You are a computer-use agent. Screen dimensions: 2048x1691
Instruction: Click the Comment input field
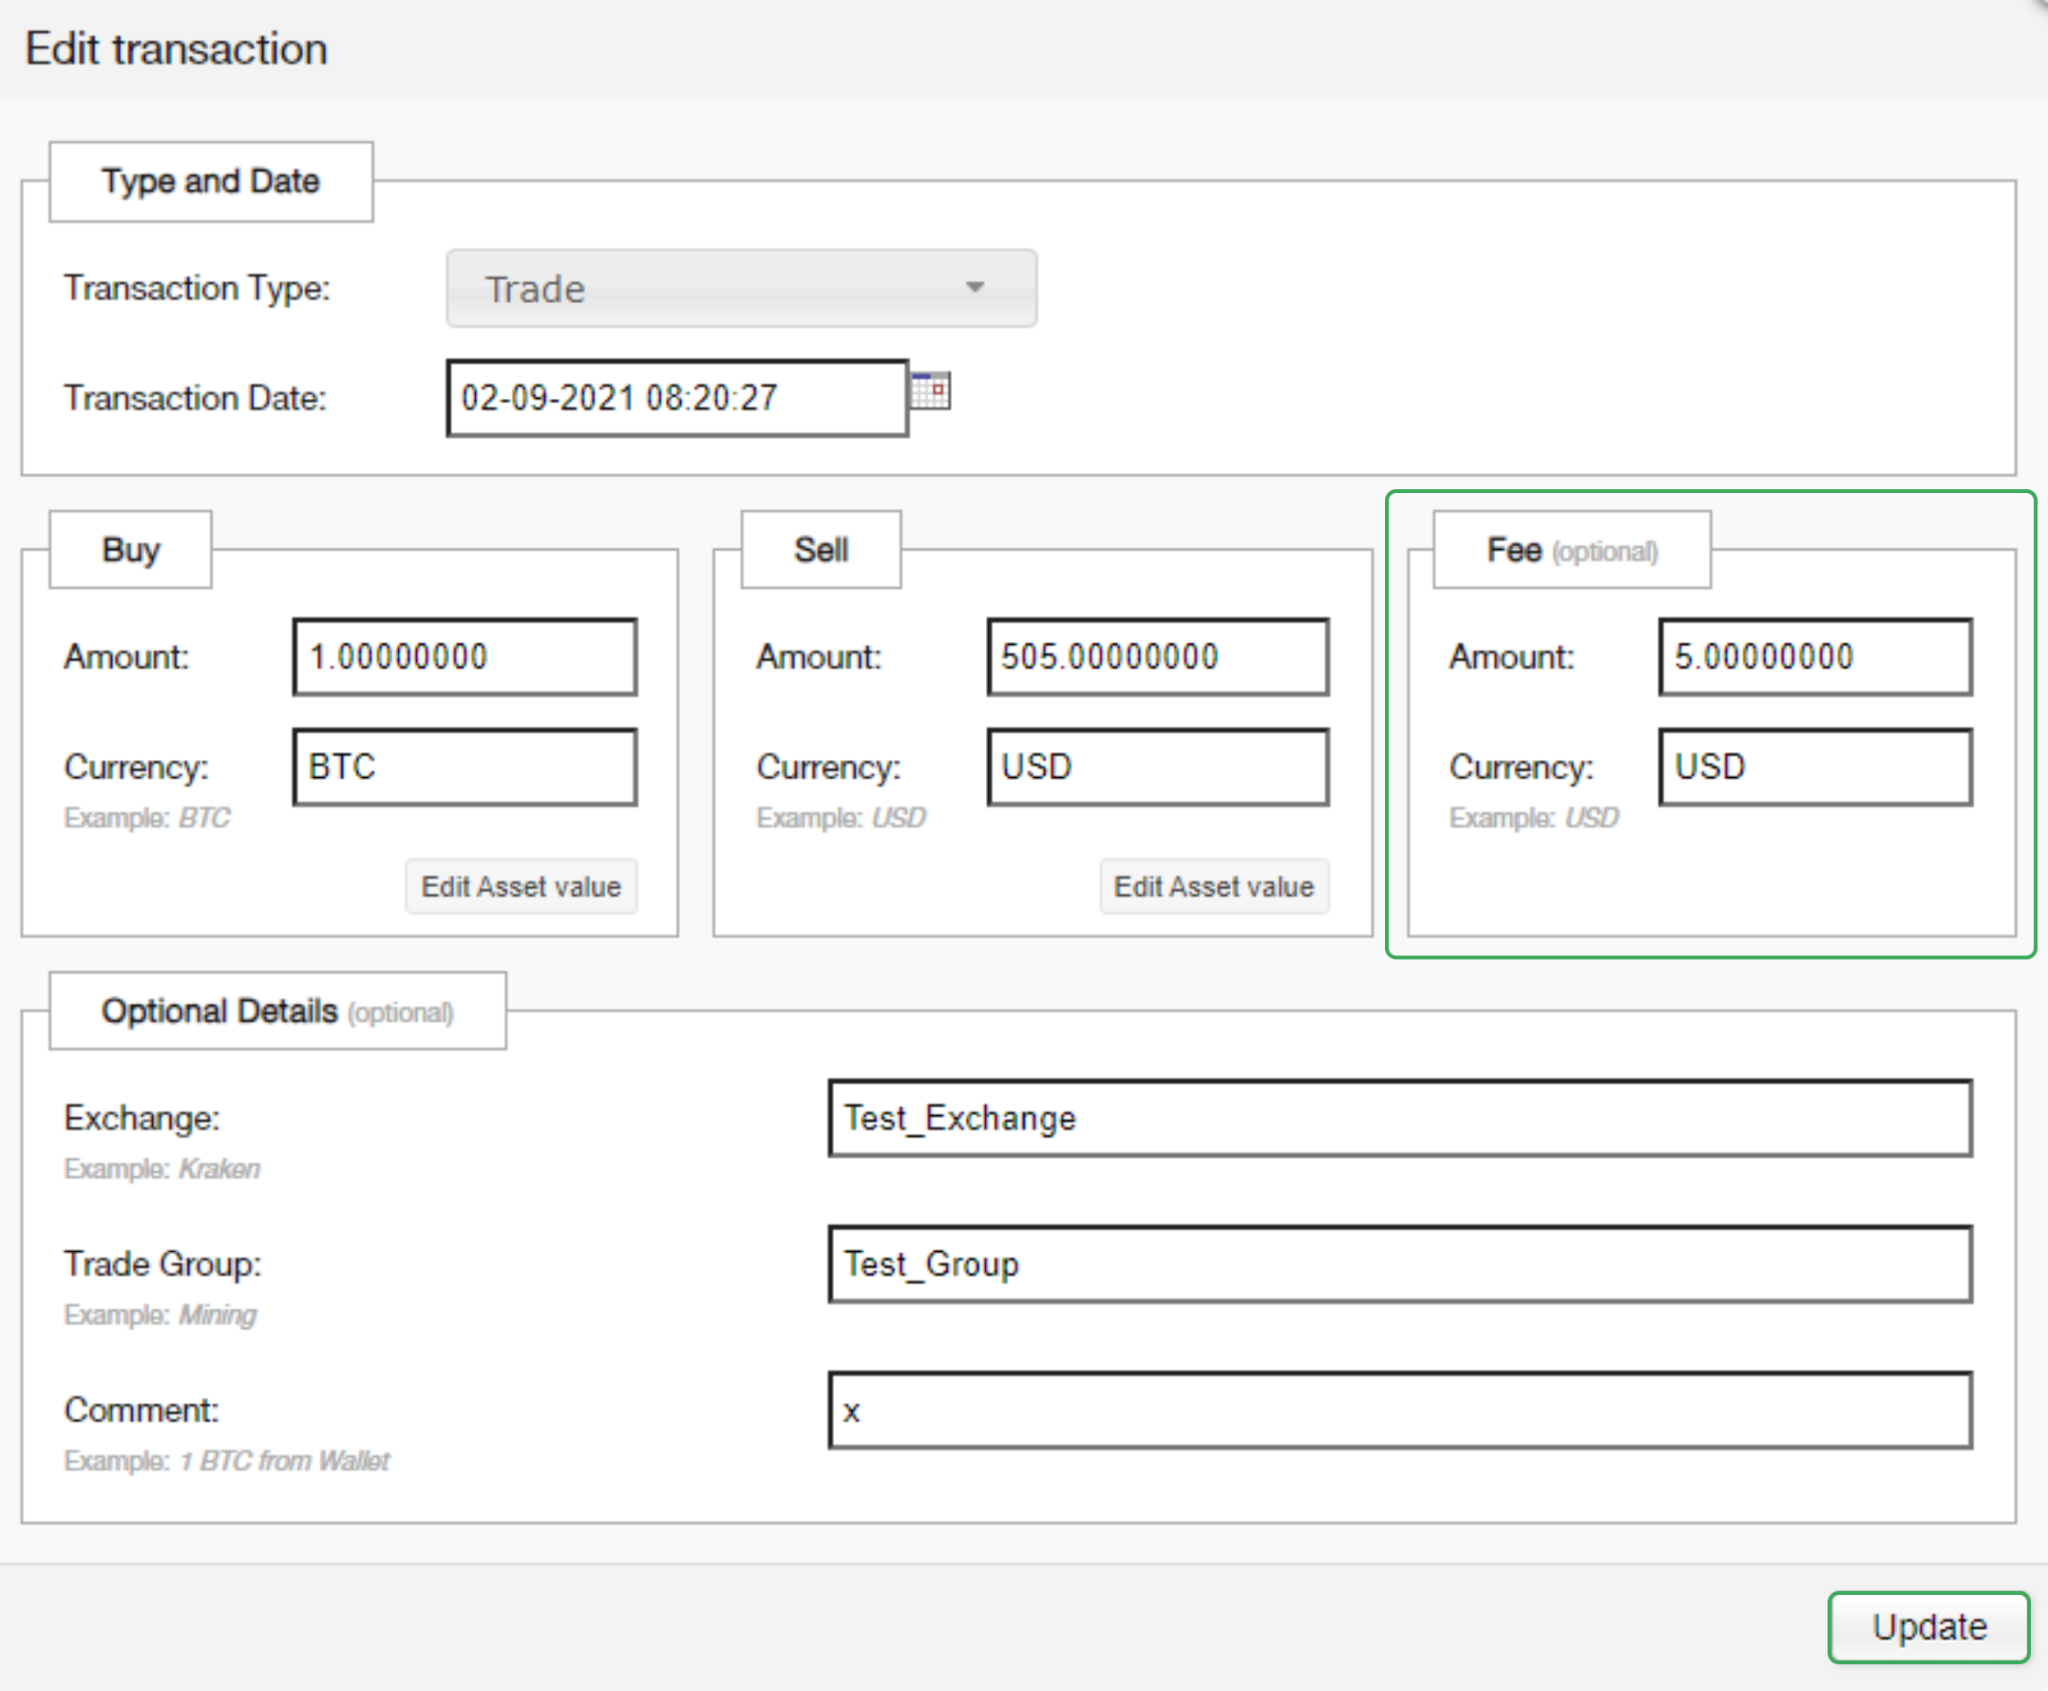pyautogui.click(x=1399, y=1410)
